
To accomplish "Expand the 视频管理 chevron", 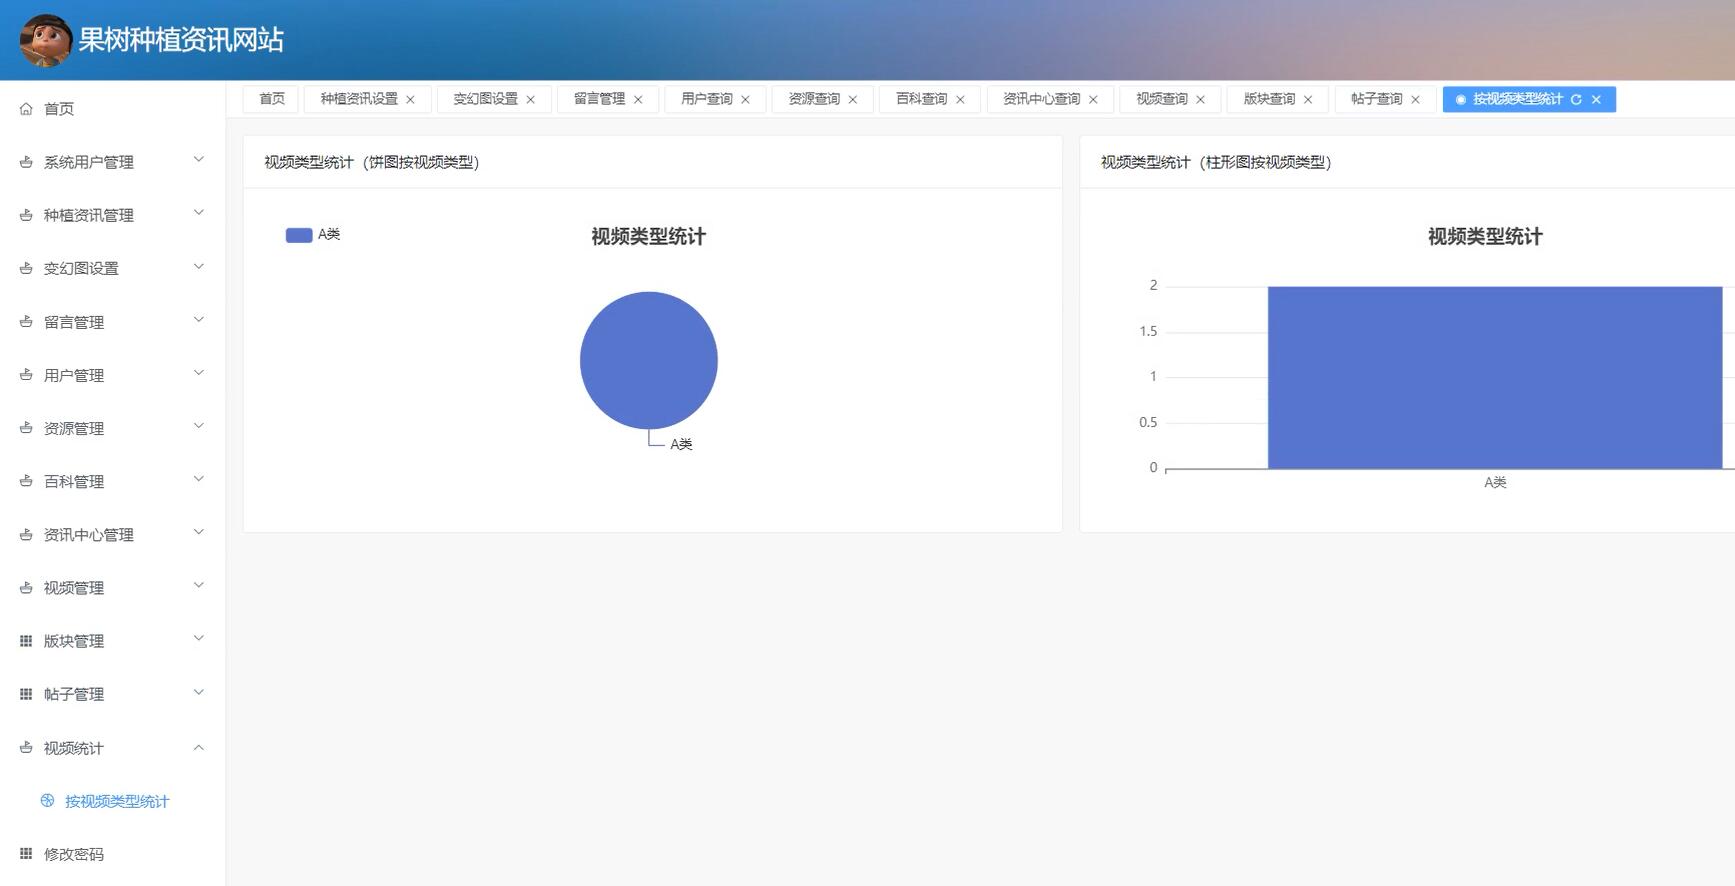I will [198, 585].
